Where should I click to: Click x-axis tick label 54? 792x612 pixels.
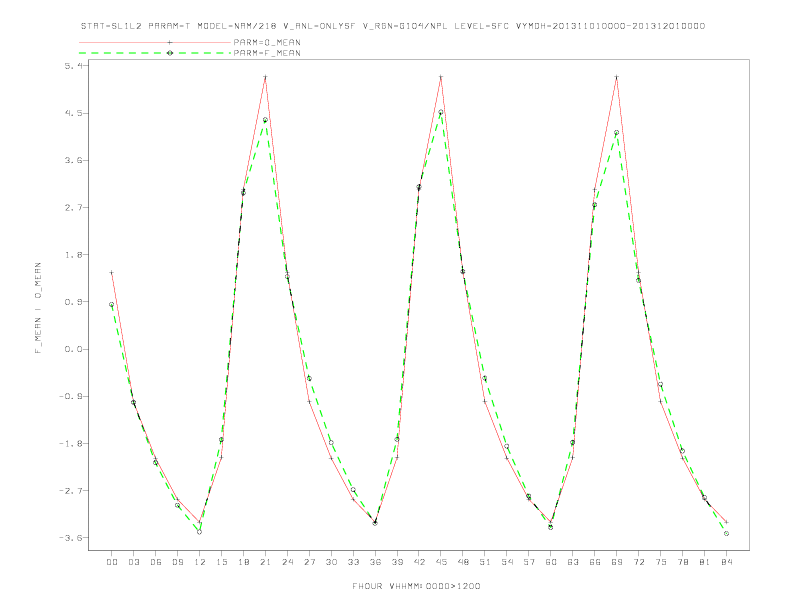coord(507,562)
